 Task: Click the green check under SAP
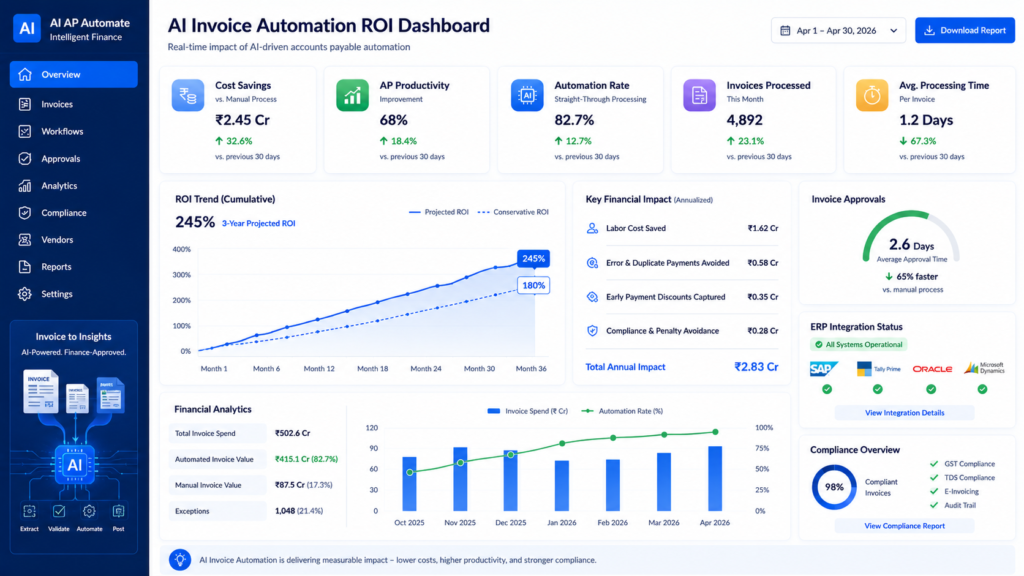[827, 389]
